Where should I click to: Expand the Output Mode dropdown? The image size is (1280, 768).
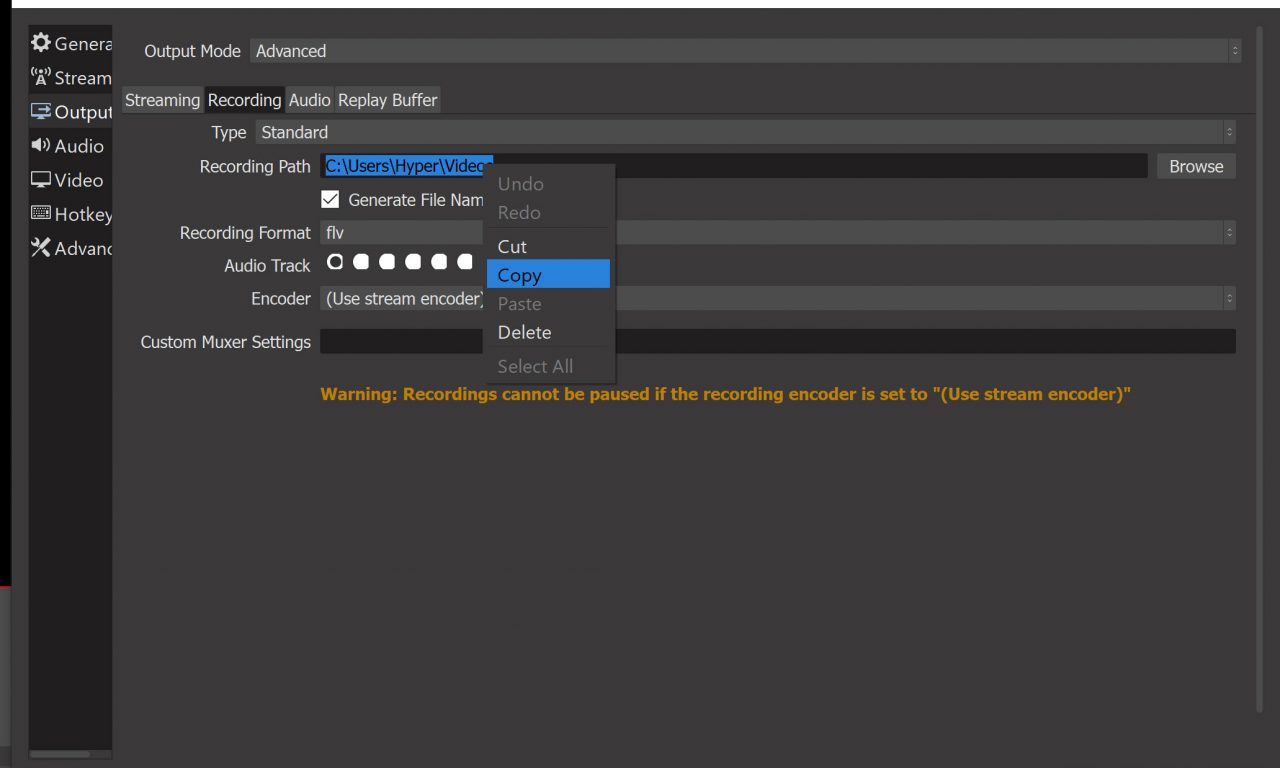tap(745, 51)
